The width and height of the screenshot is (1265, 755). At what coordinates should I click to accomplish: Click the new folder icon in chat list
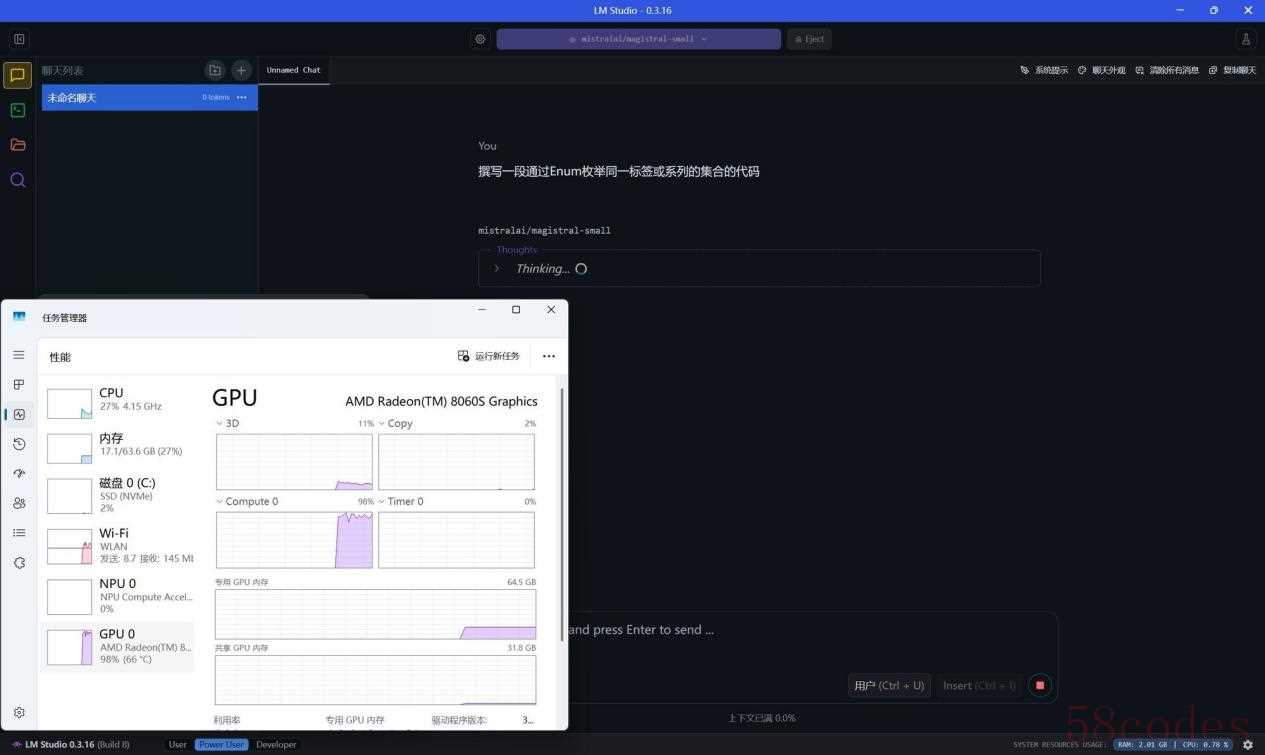pos(214,70)
